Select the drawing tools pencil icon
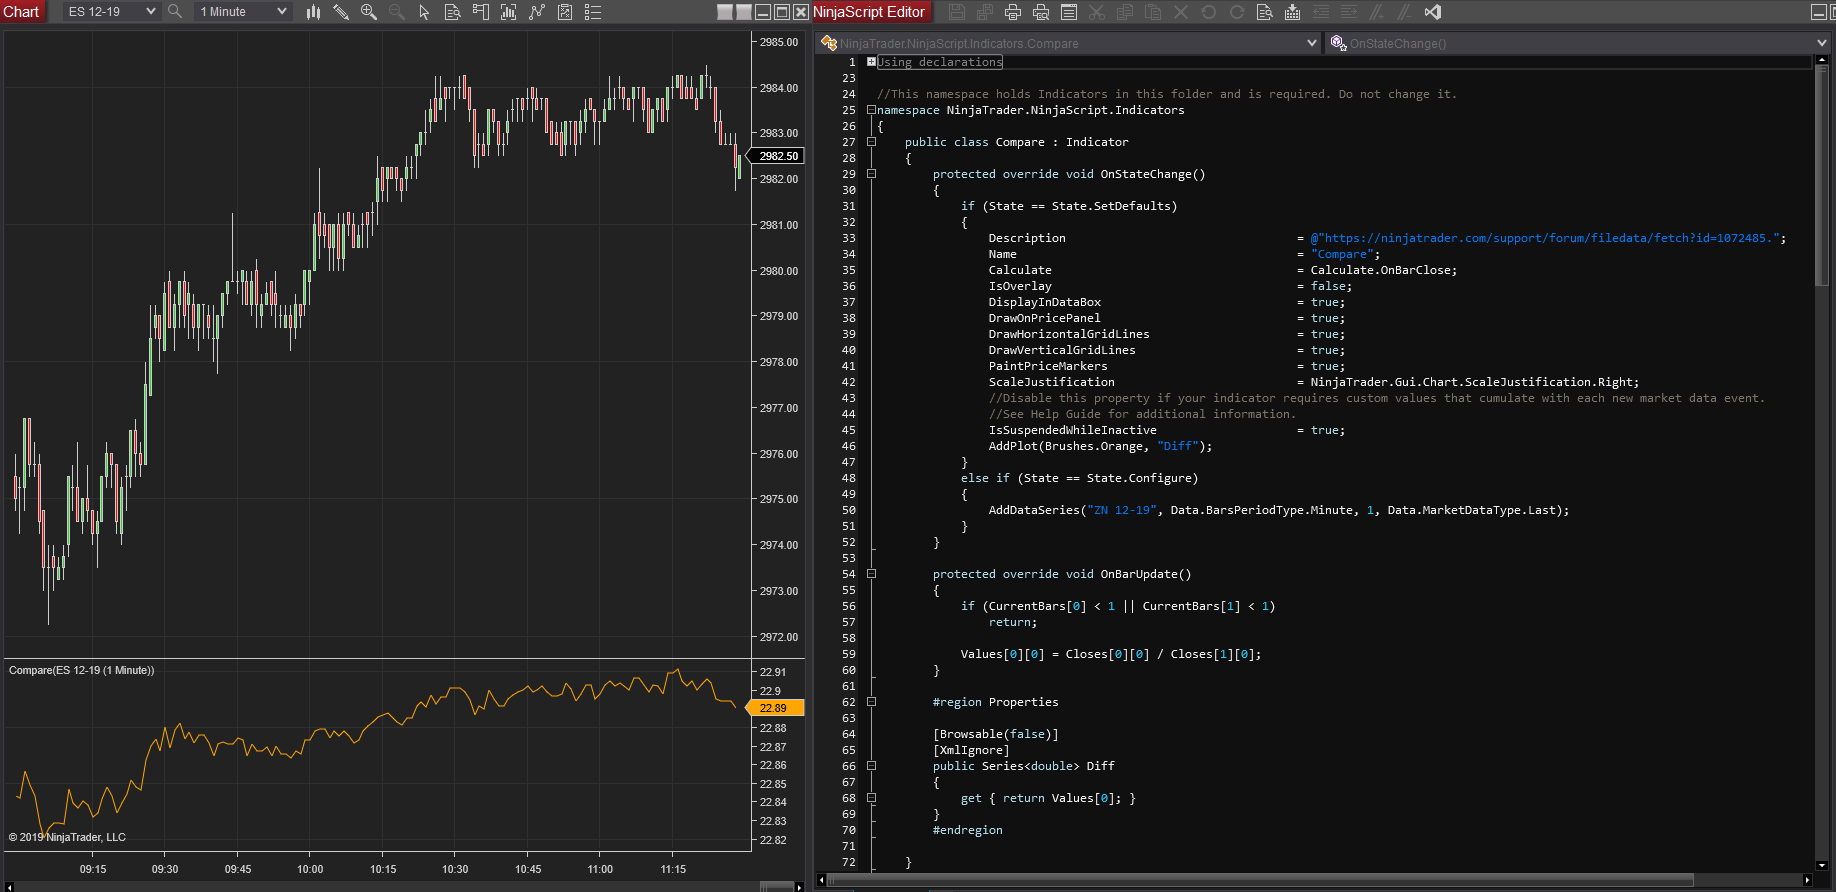 coord(341,12)
